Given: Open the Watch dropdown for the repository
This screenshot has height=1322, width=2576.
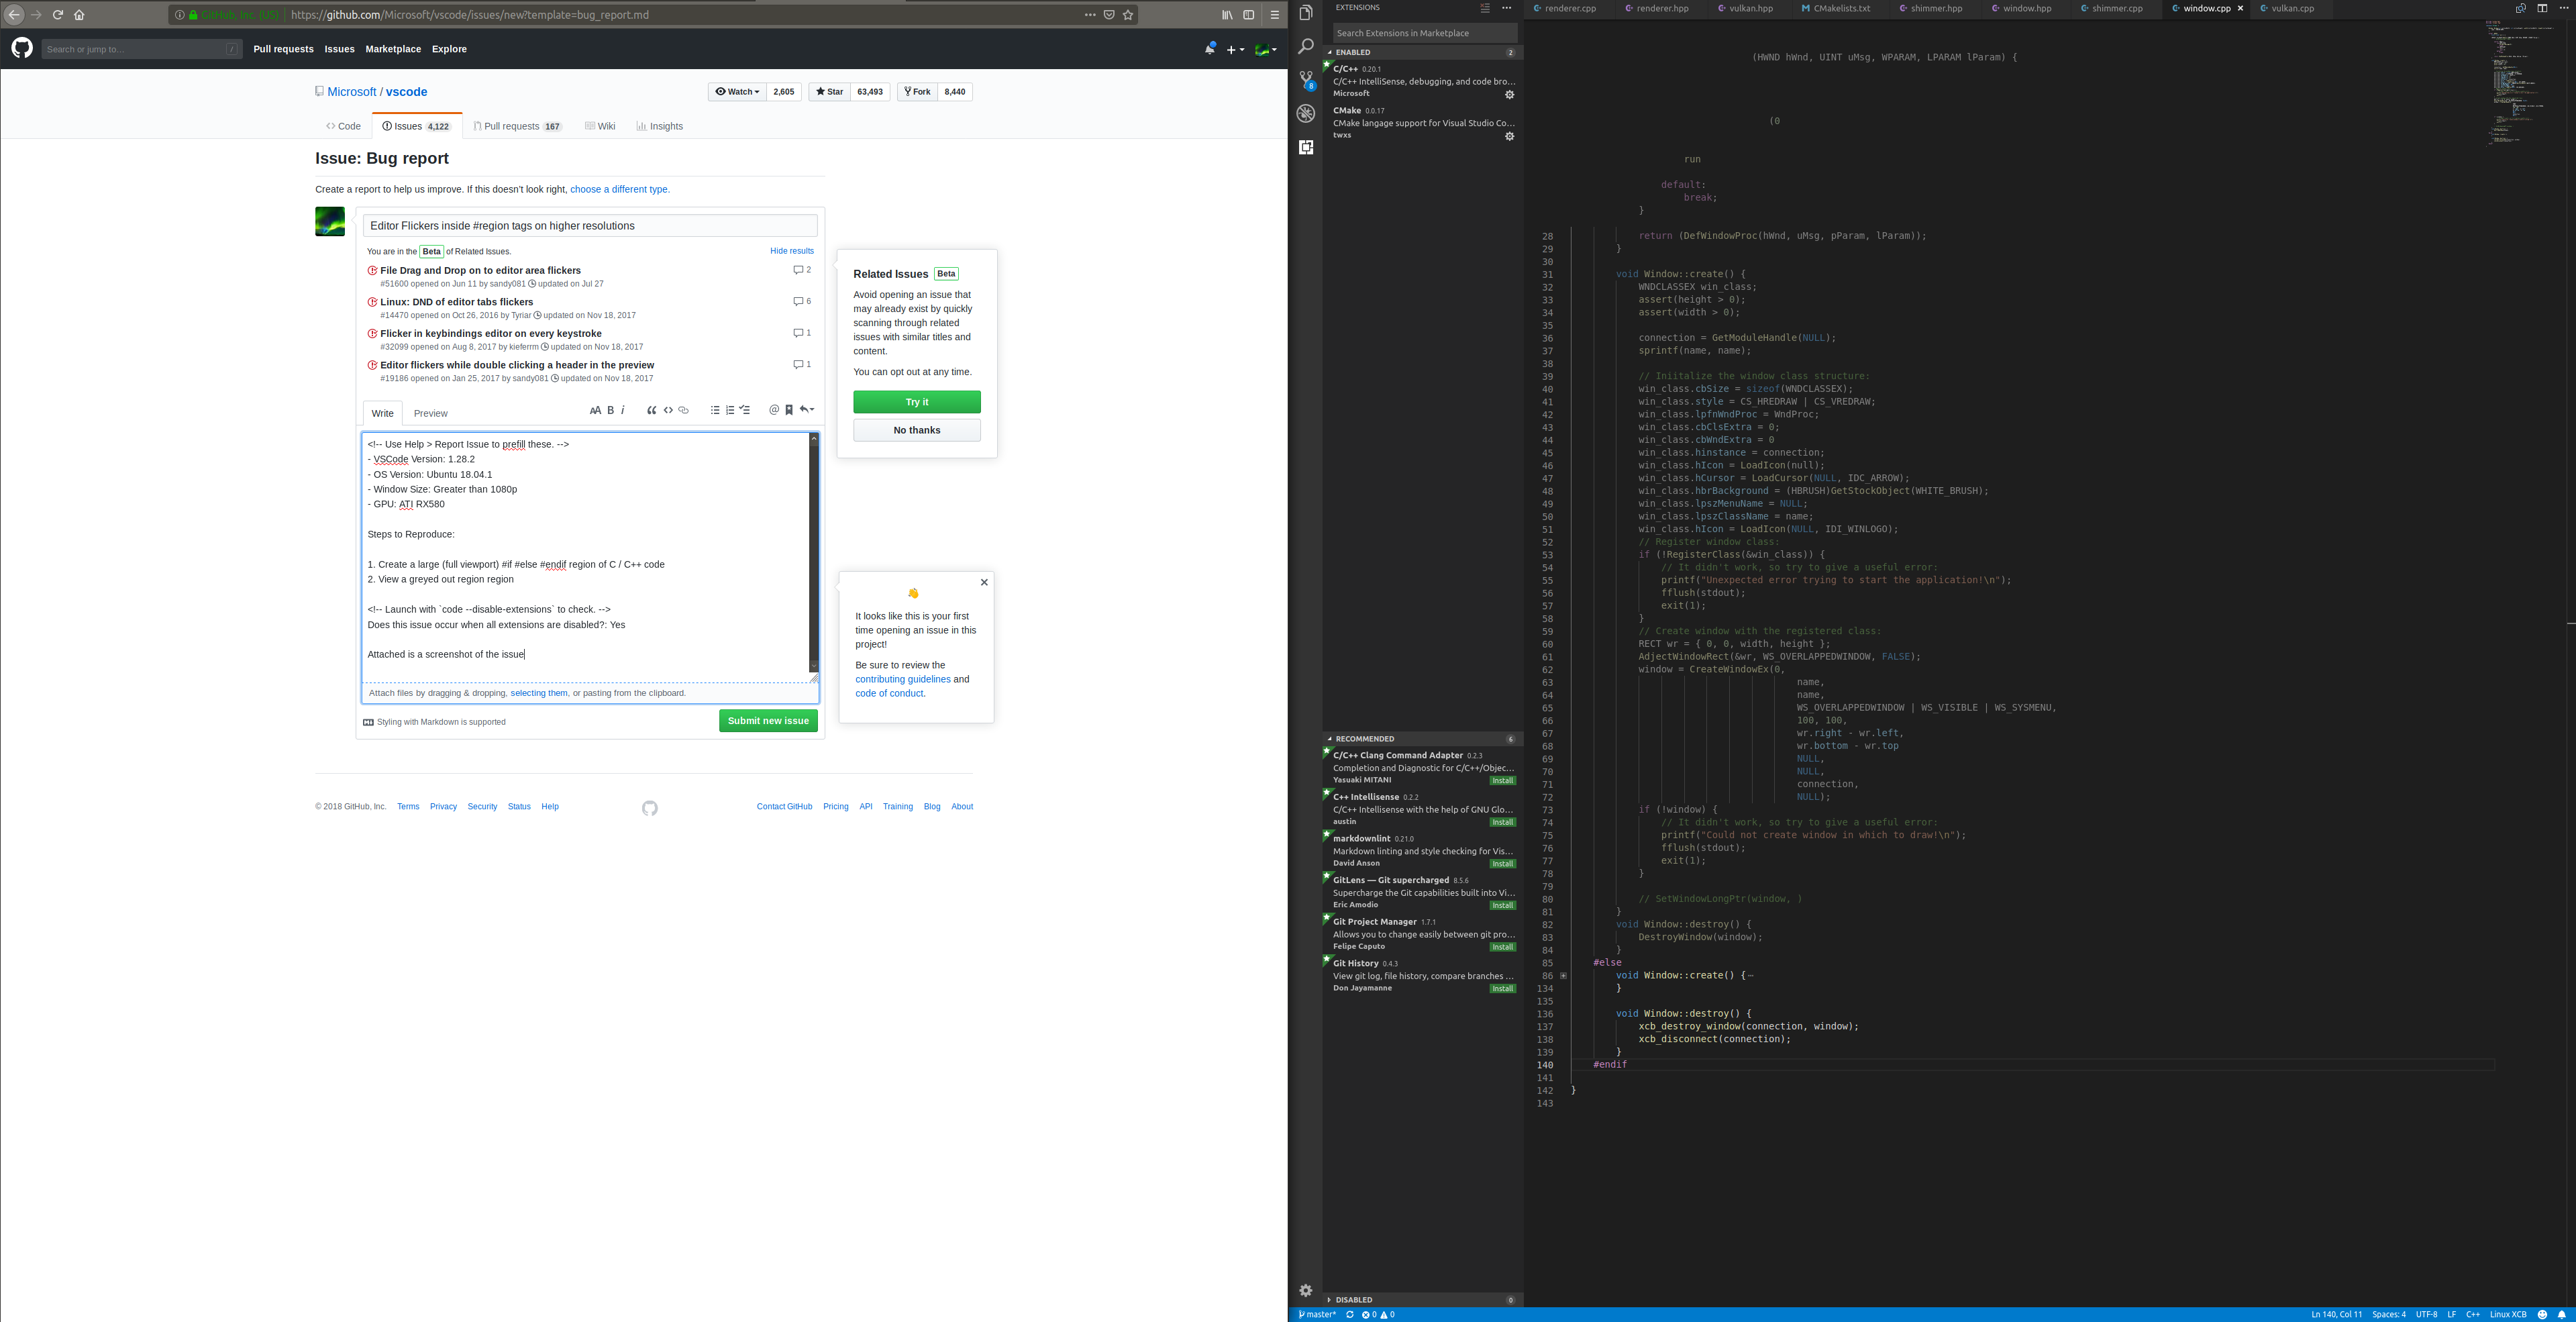Looking at the screenshot, I should [x=737, y=92].
